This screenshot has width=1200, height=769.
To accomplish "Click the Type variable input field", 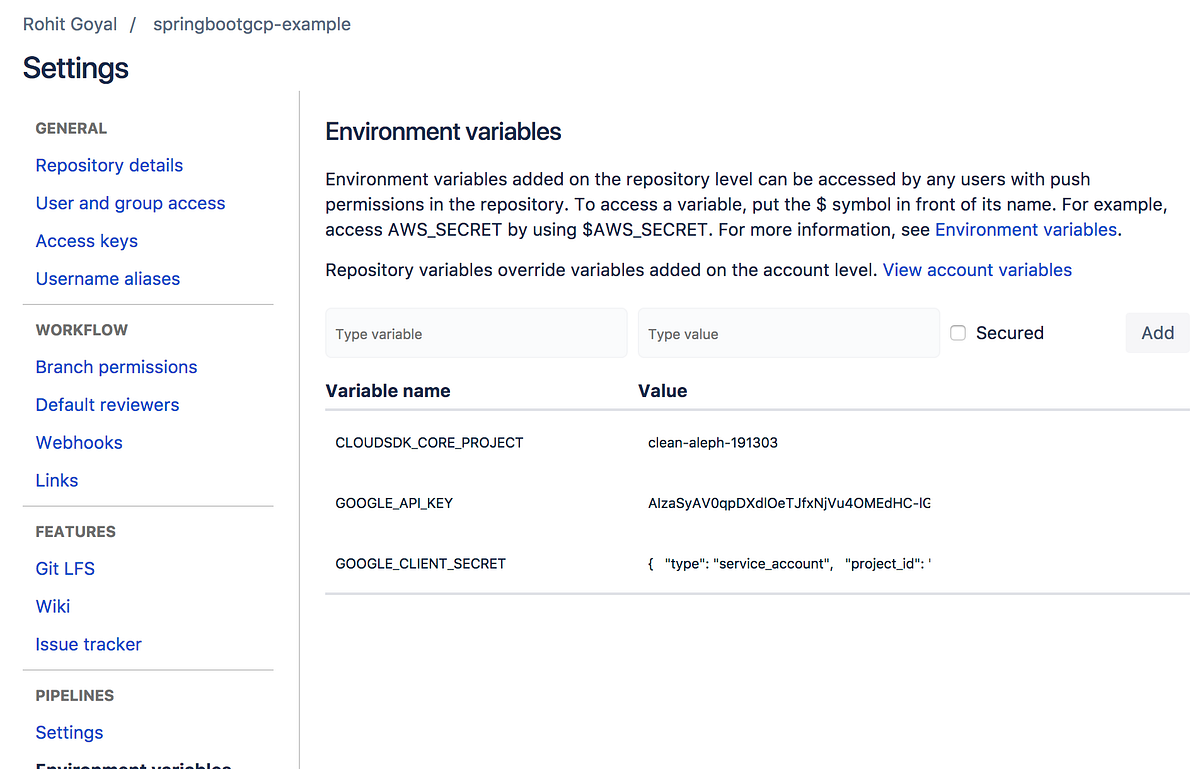I will [x=476, y=332].
